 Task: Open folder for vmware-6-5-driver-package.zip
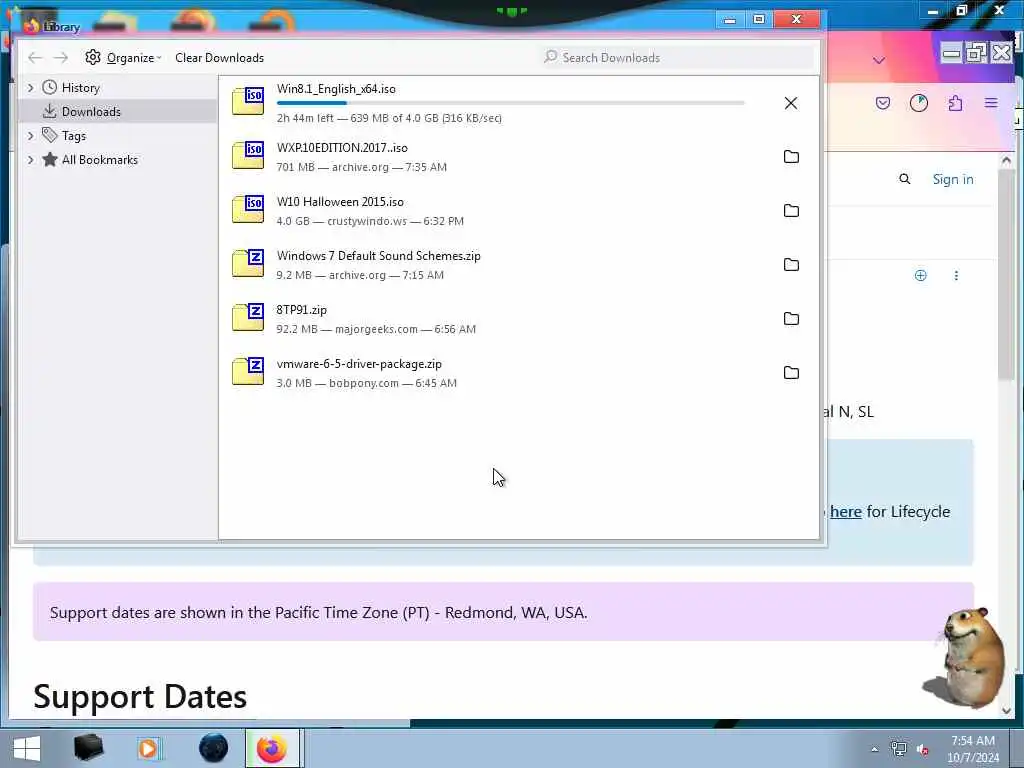[x=791, y=373]
